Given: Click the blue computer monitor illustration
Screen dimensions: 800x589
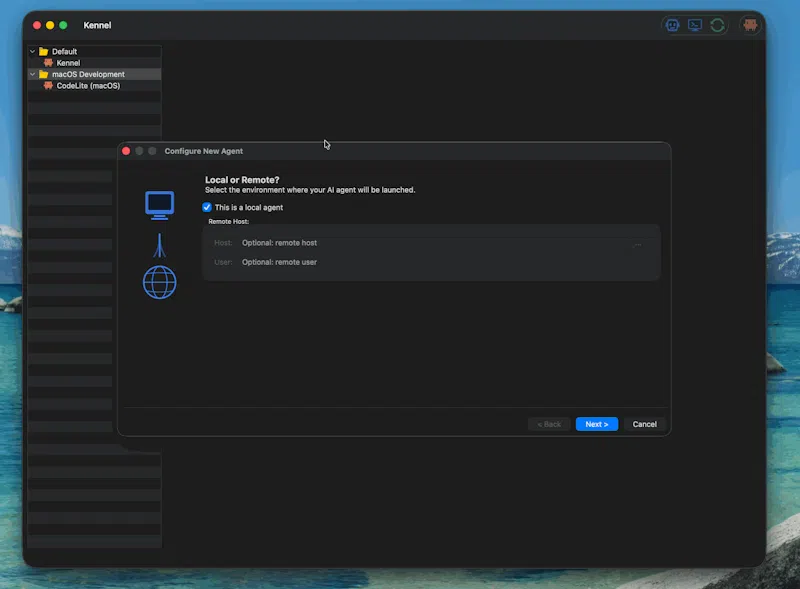Looking at the screenshot, I should pyautogui.click(x=160, y=205).
